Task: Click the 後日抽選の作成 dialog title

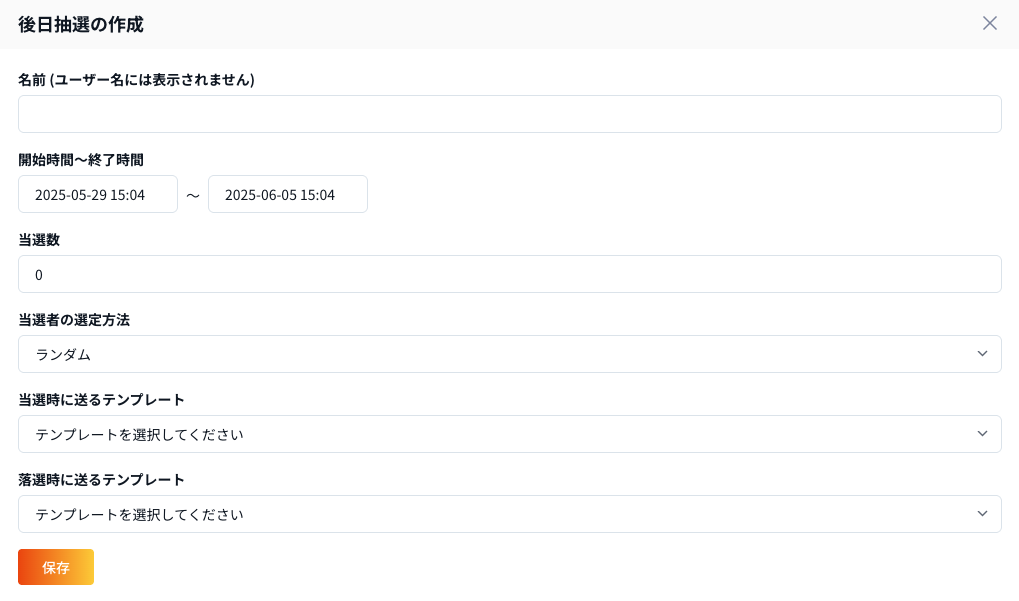Action: point(81,24)
